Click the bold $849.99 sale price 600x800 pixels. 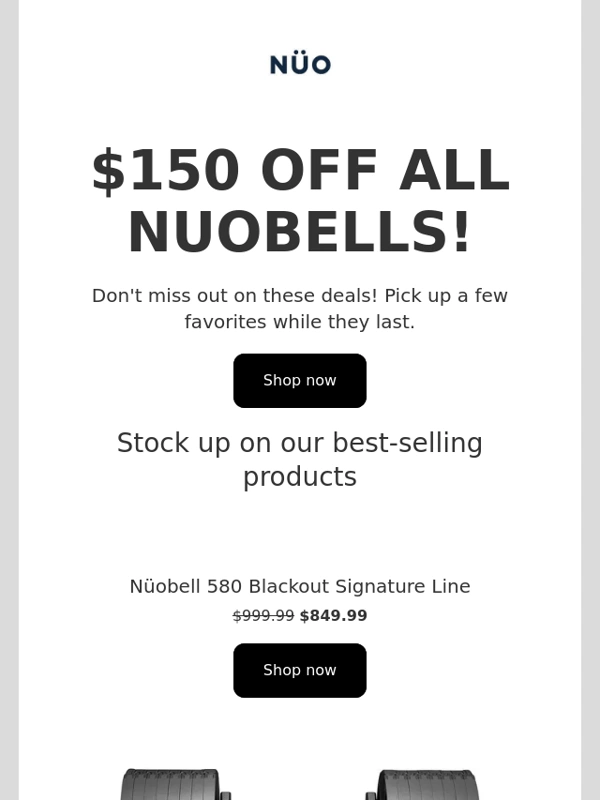coord(333,616)
